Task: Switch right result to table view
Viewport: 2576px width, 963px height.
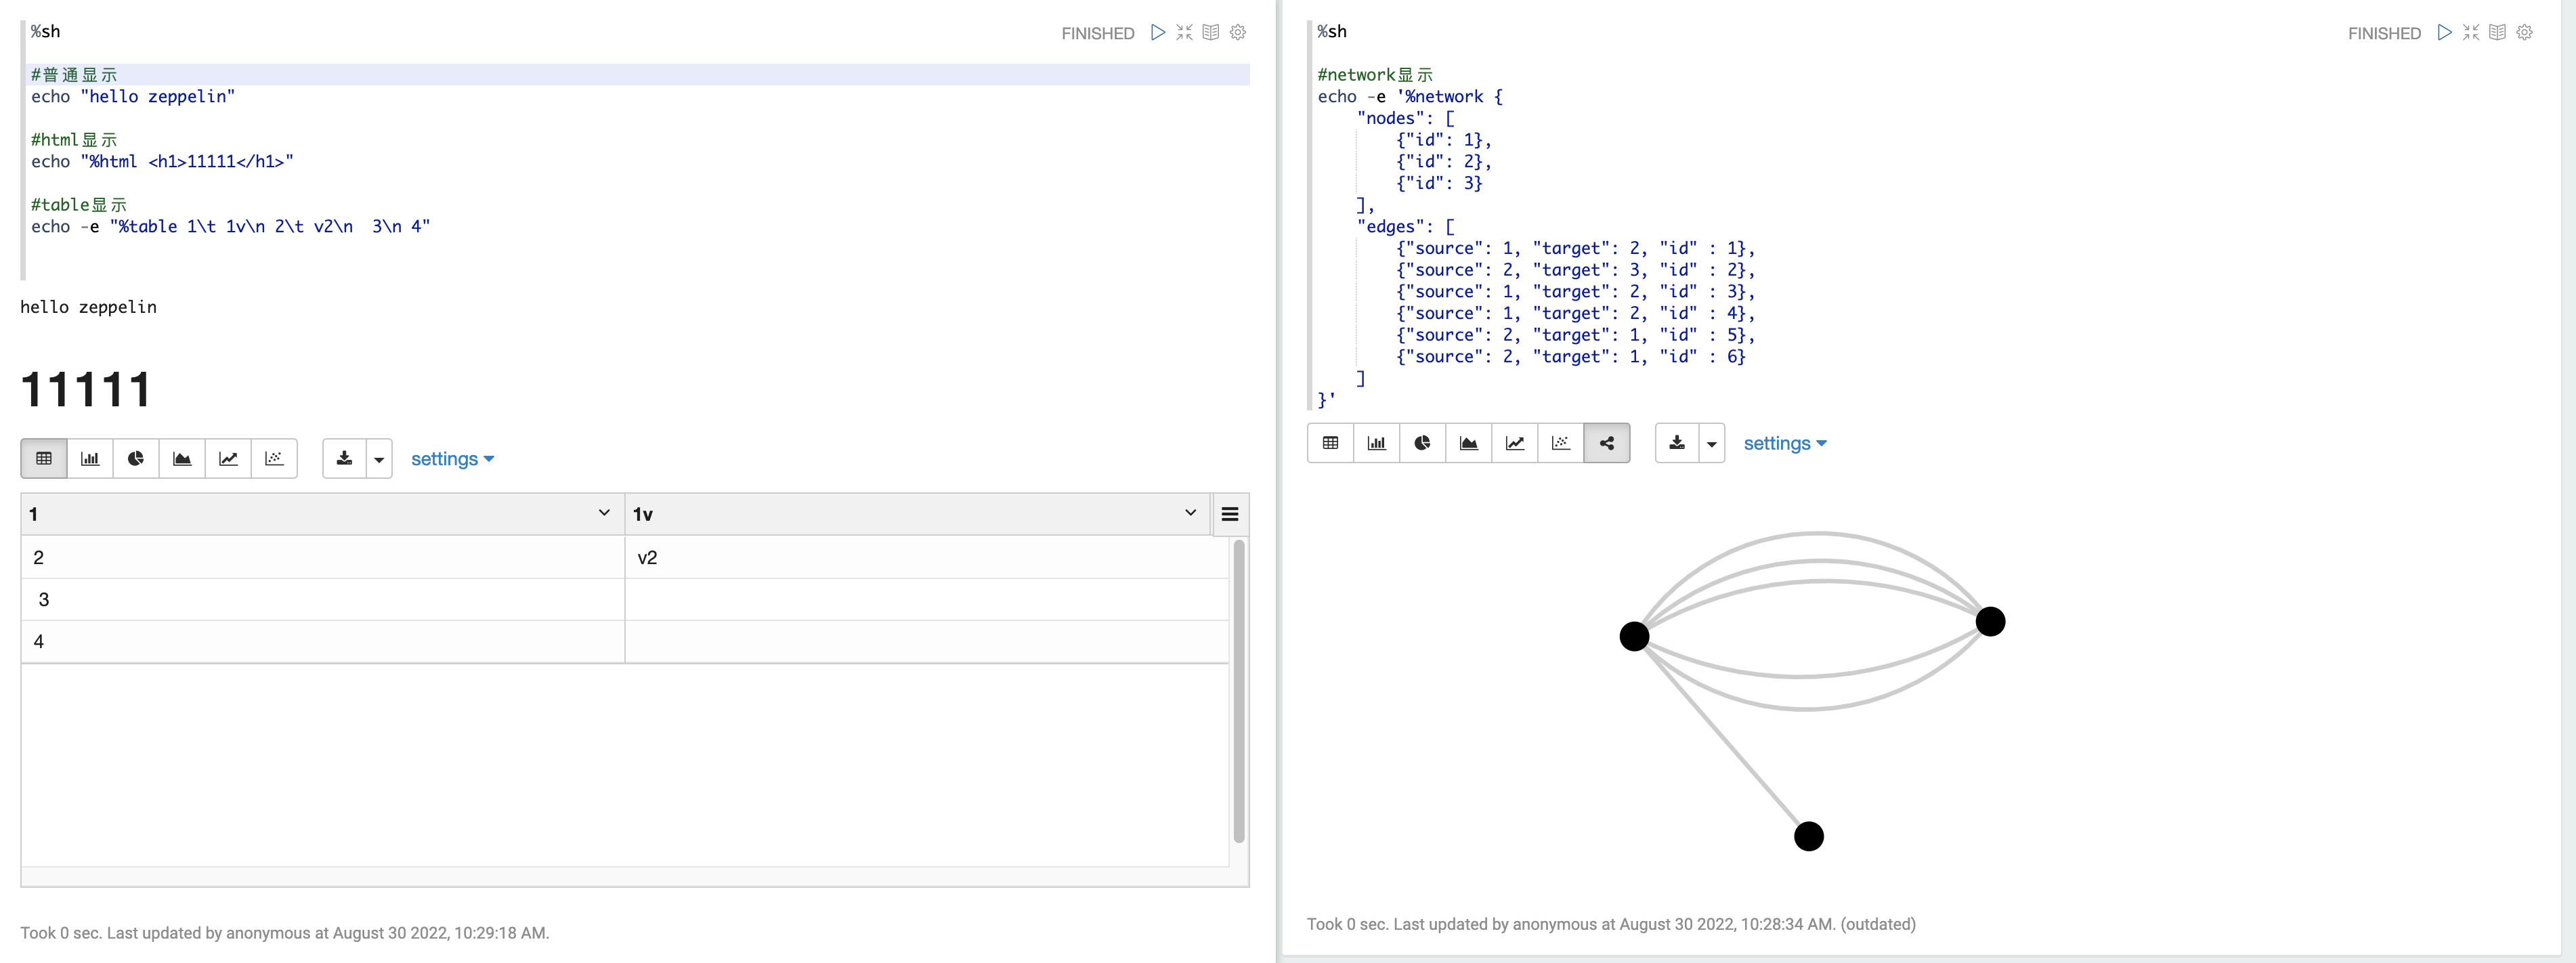Action: (x=1330, y=443)
